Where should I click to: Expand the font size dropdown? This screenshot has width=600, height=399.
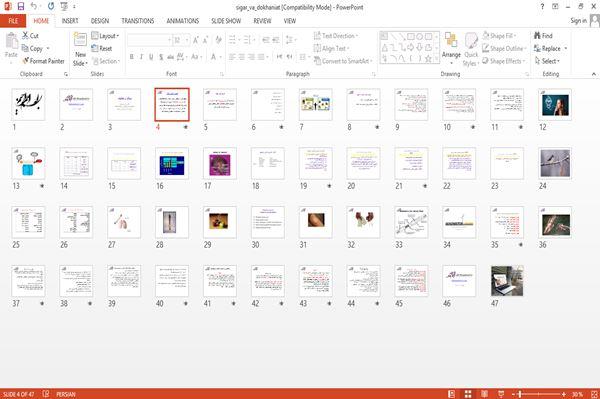click(187, 40)
